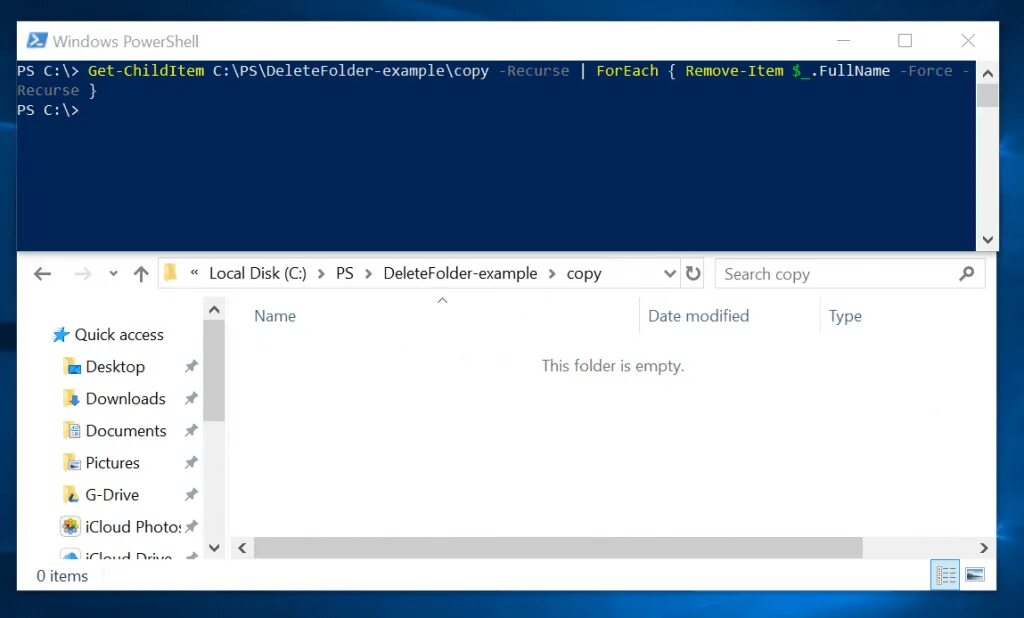Click the pin icon beside G-Drive

point(191,495)
